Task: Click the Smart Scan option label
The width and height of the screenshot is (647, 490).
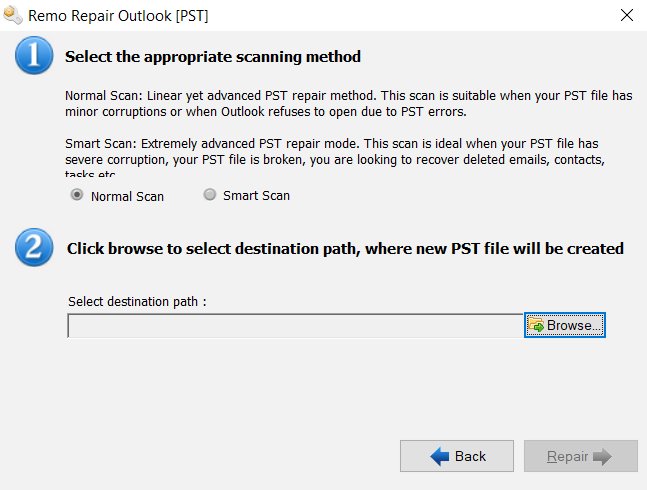Action: click(x=256, y=196)
